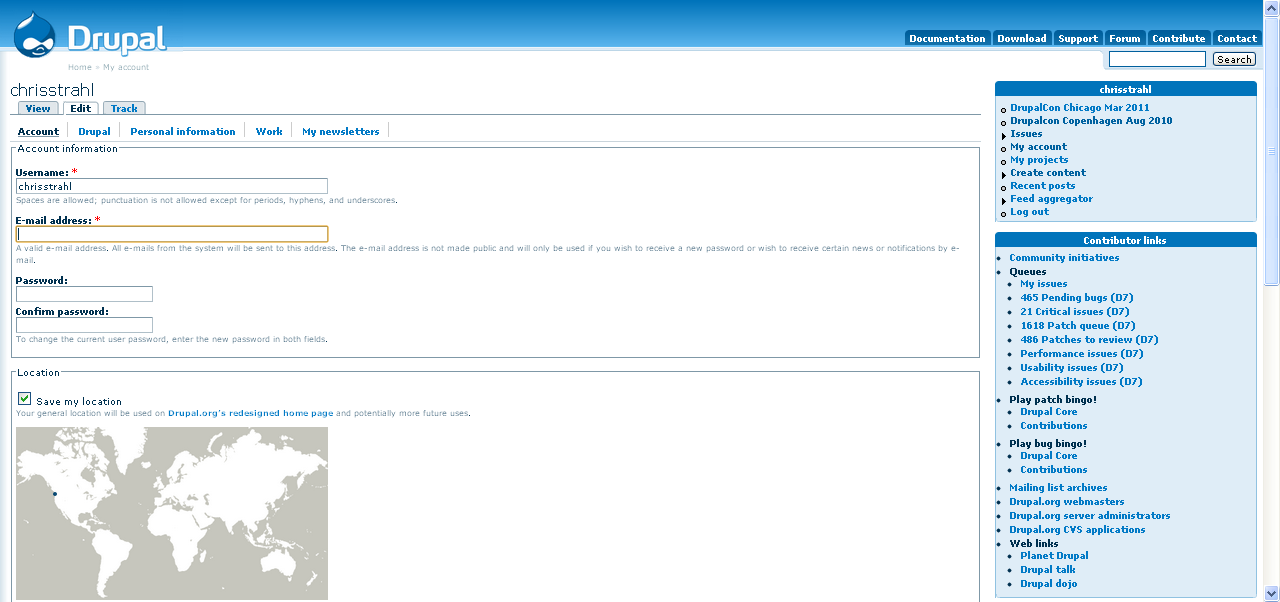This screenshot has width=1280, height=602.
Task: Open the View tab
Action: 38,108
